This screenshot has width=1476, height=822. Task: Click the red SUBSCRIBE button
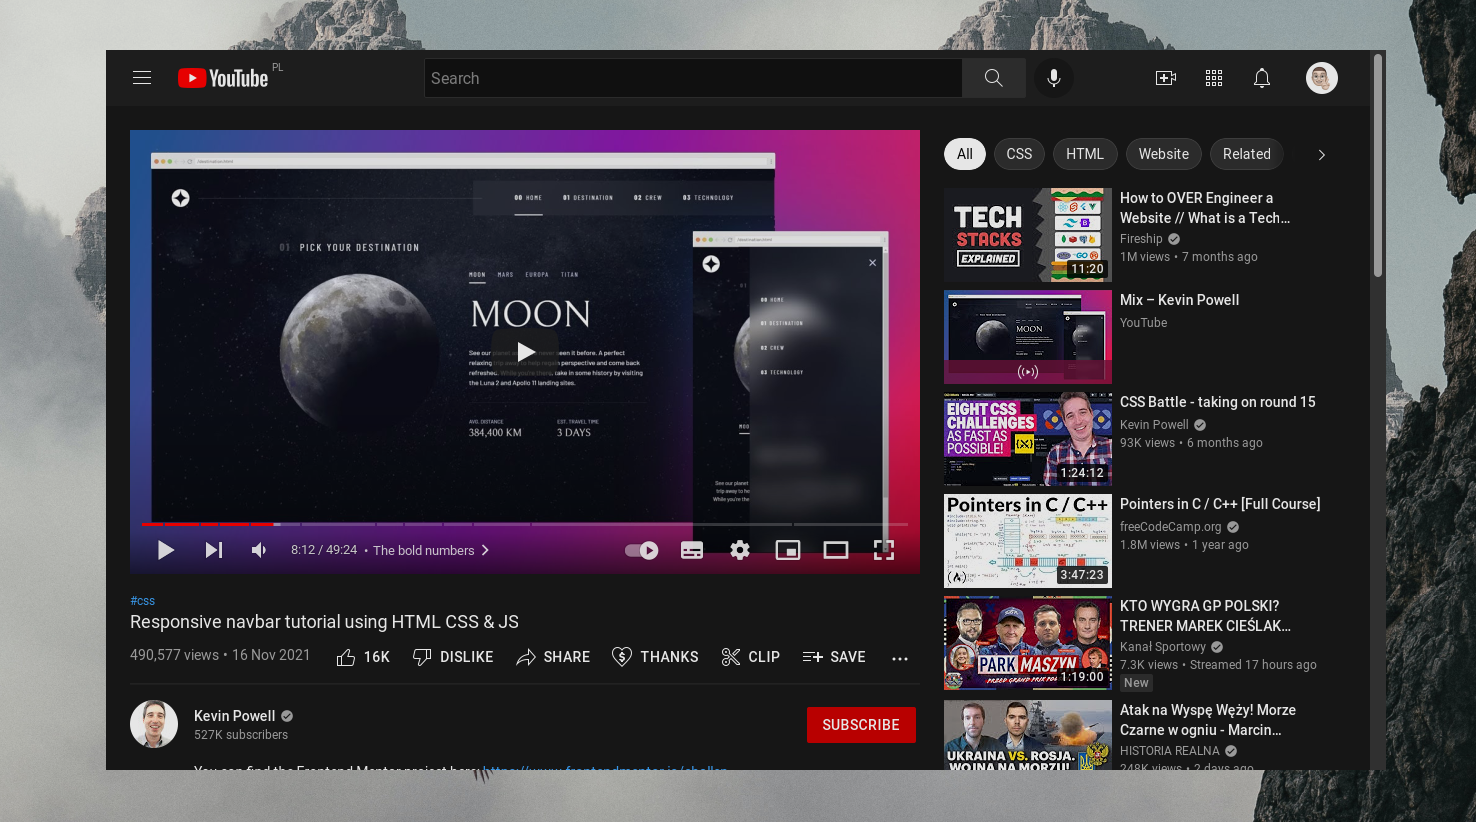pyautogui.click(x=861, y=725)
